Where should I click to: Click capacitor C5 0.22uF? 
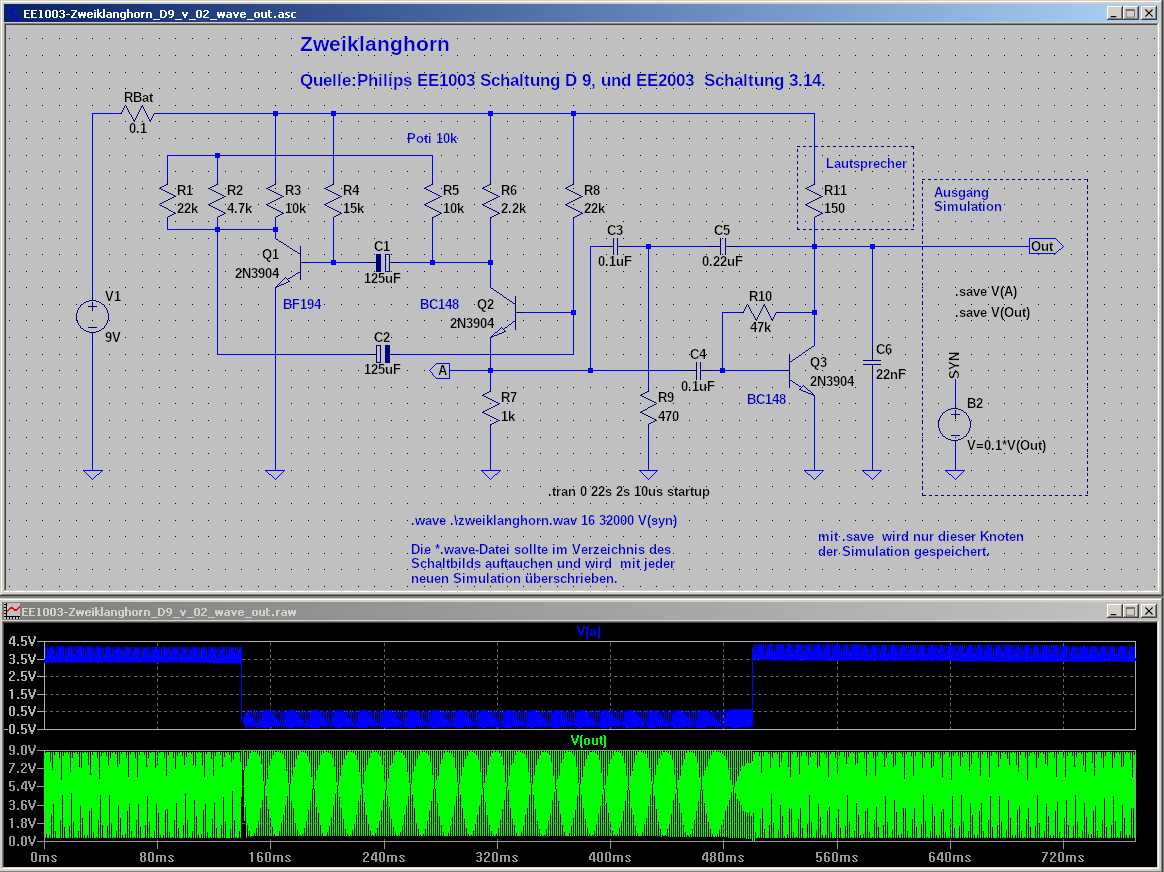(722, 246)
